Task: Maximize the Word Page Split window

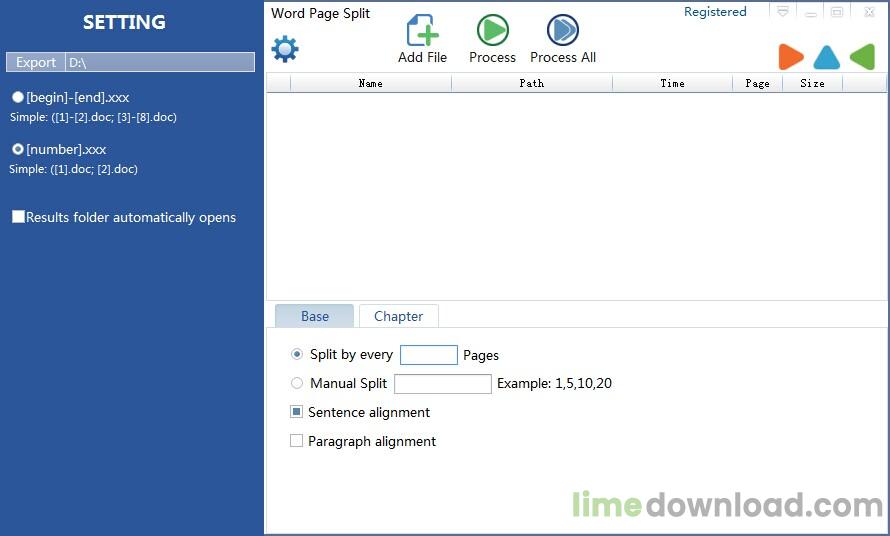Action: tap(837, 12)
